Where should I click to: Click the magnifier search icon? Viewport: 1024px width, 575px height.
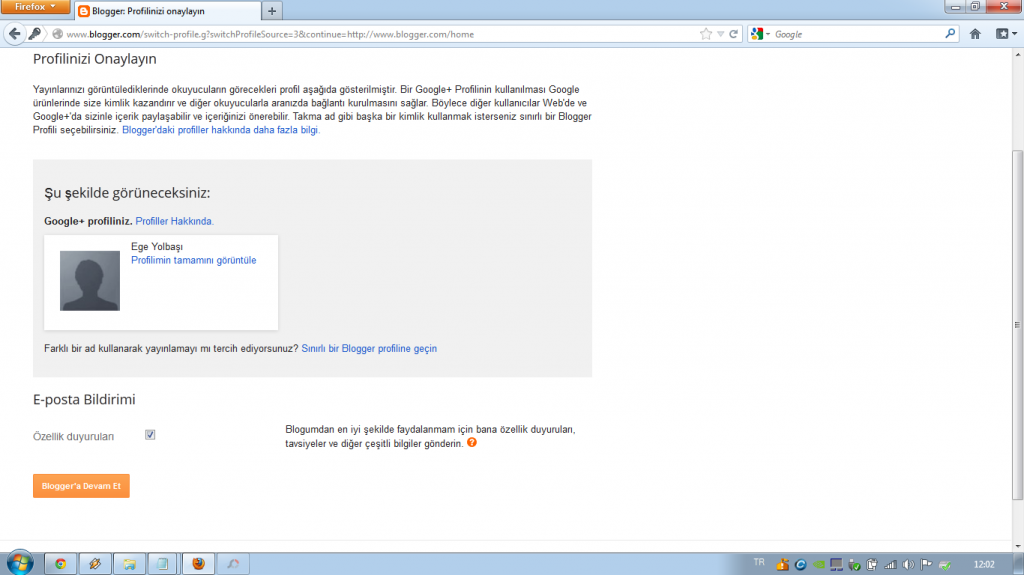[x=950, y=33]
